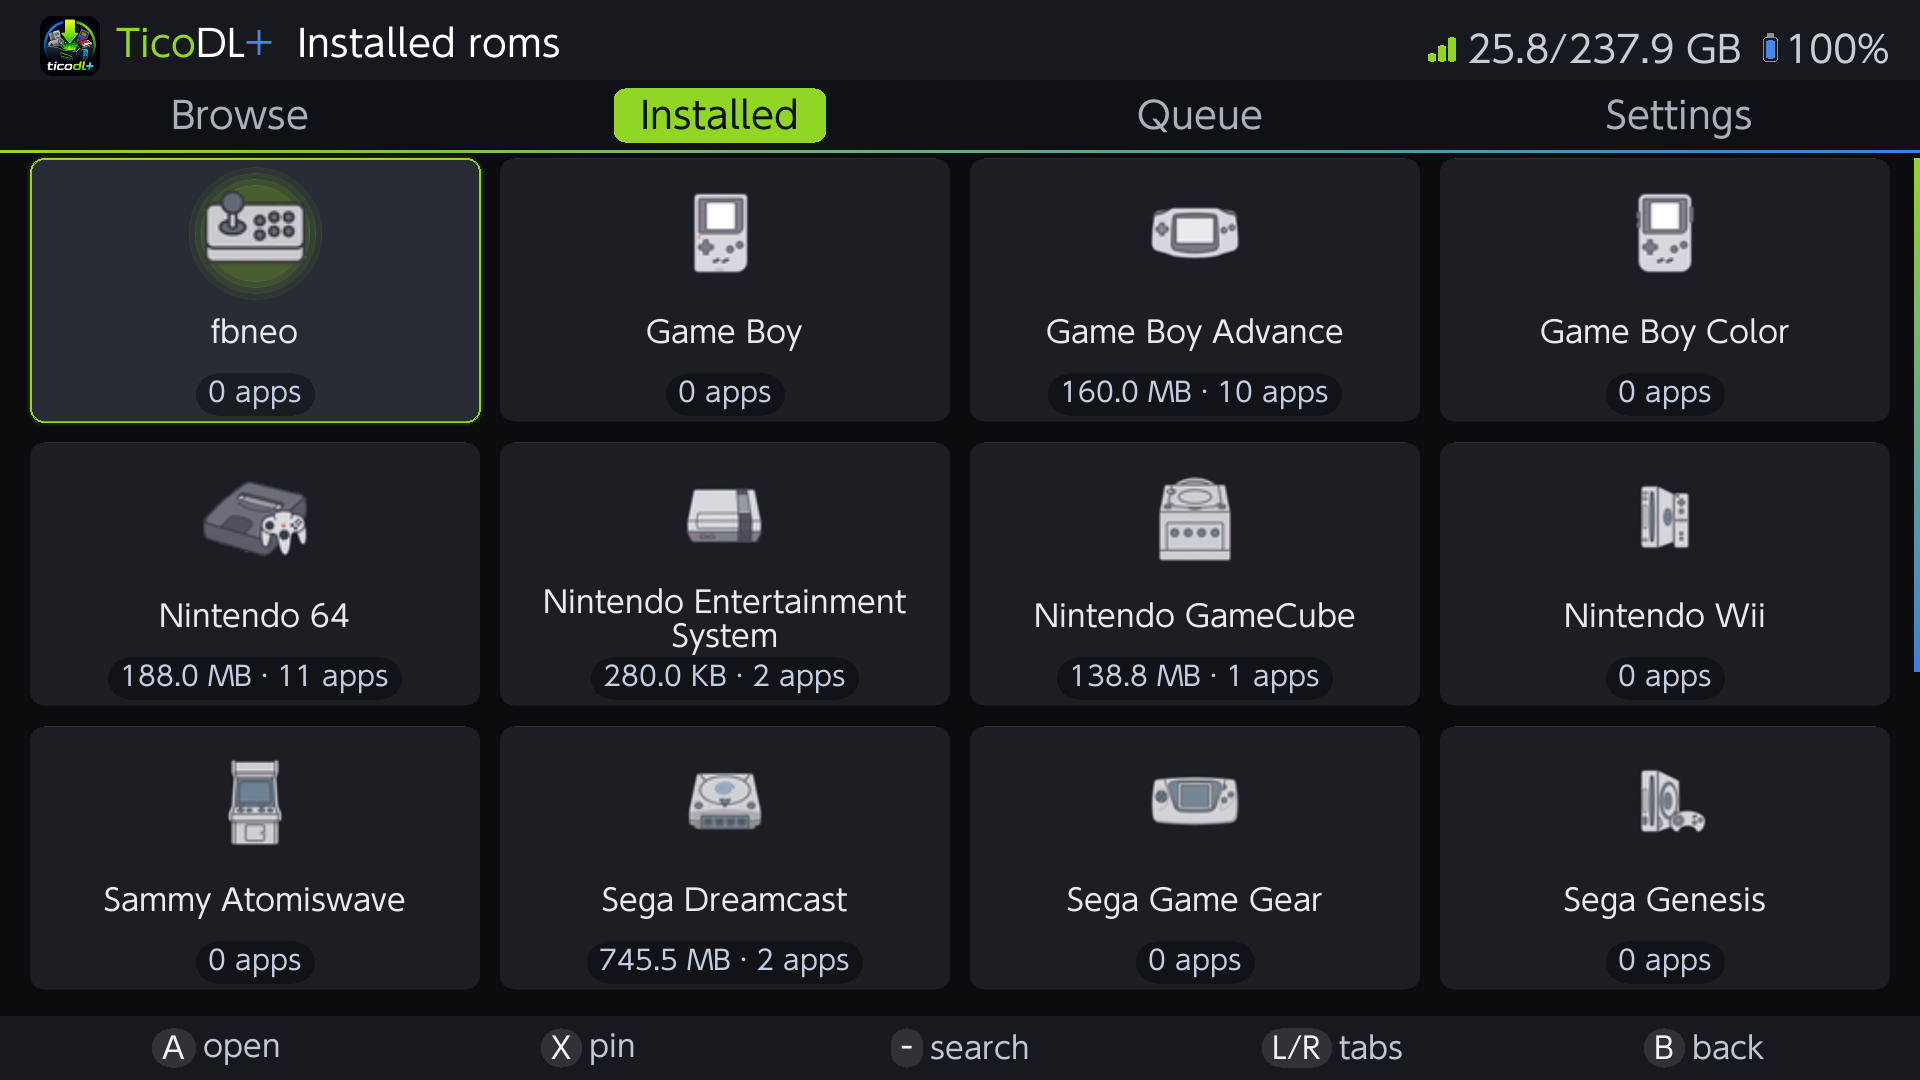Click the 'tabs' action label
This screenshot has height=1080, width=1920.
coord(1370,1047)
